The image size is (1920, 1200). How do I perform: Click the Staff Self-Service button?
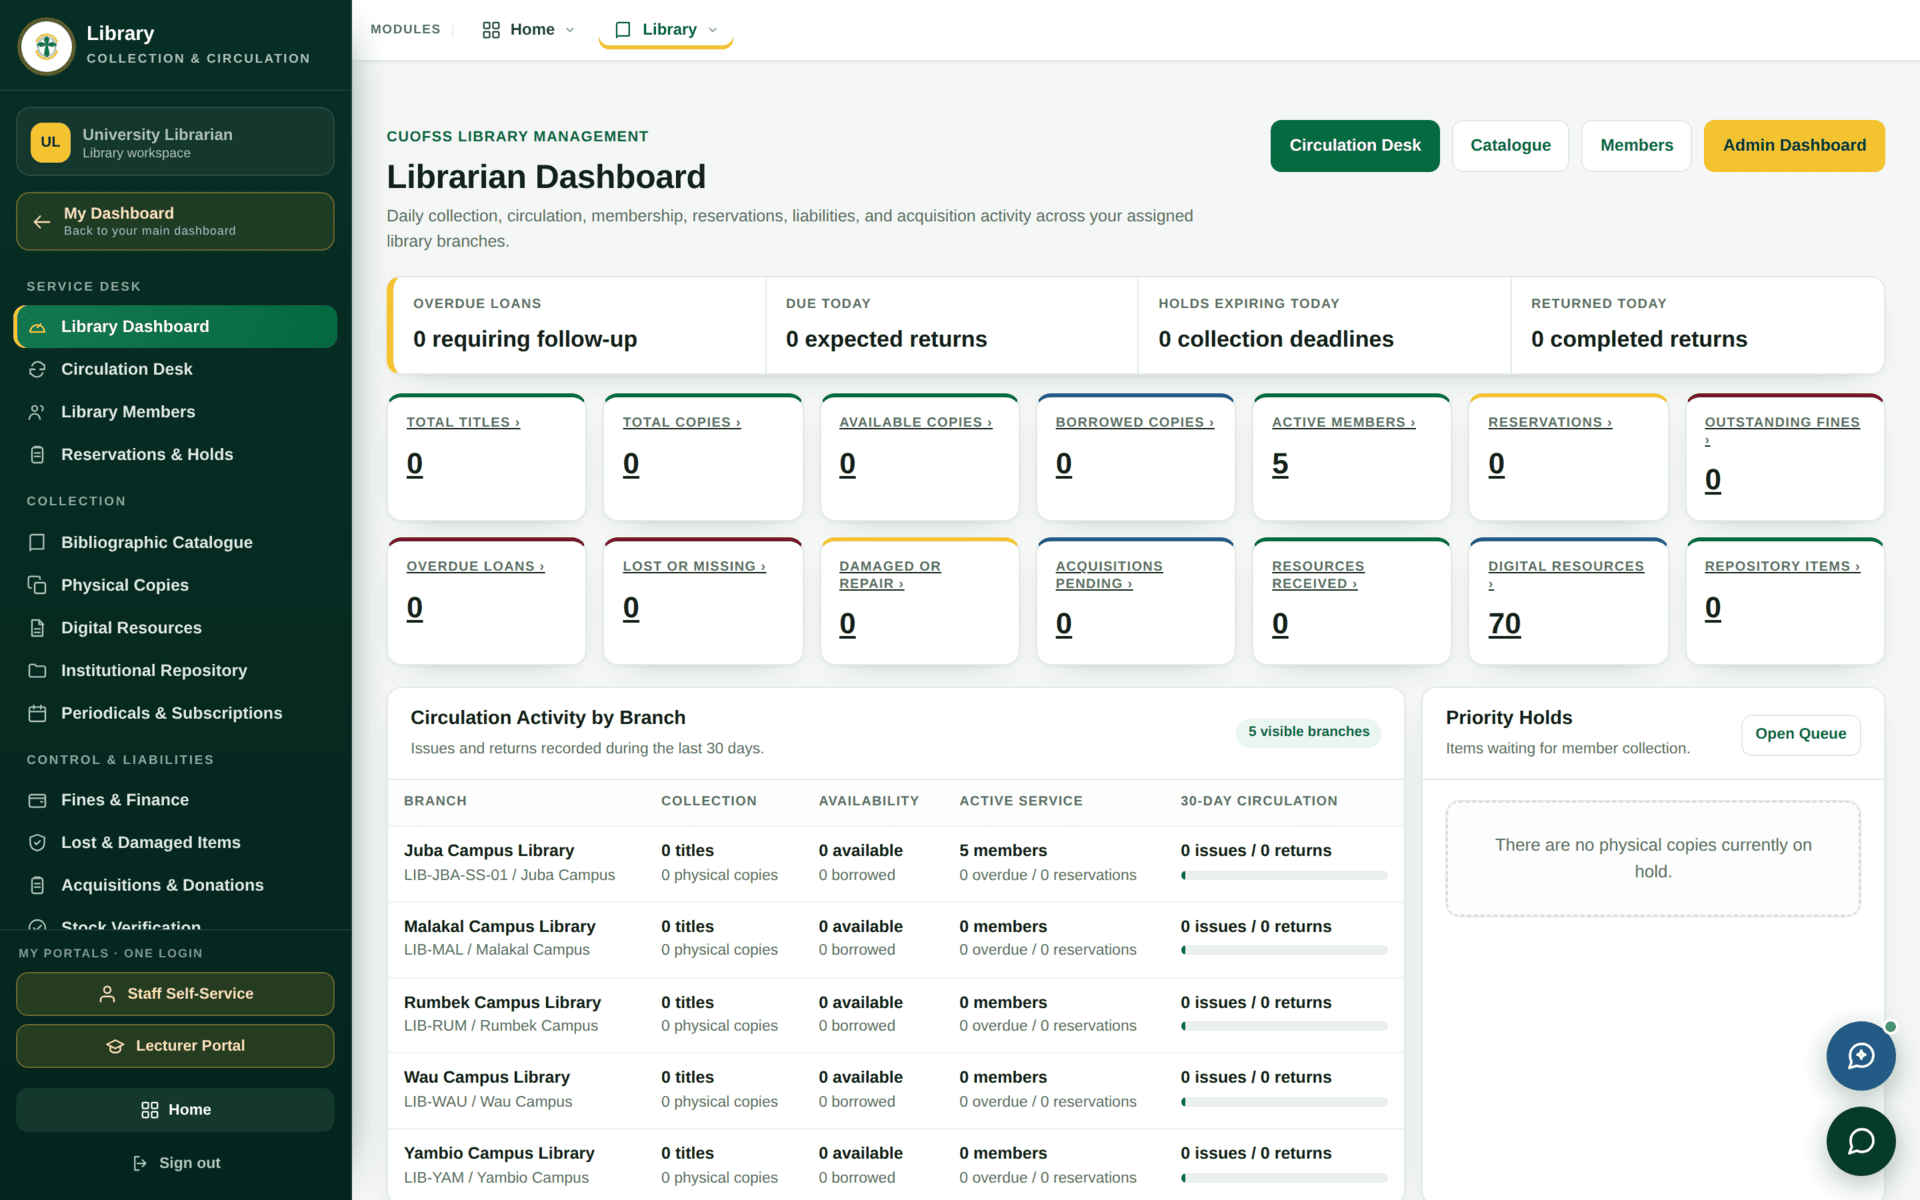point(175,994)
